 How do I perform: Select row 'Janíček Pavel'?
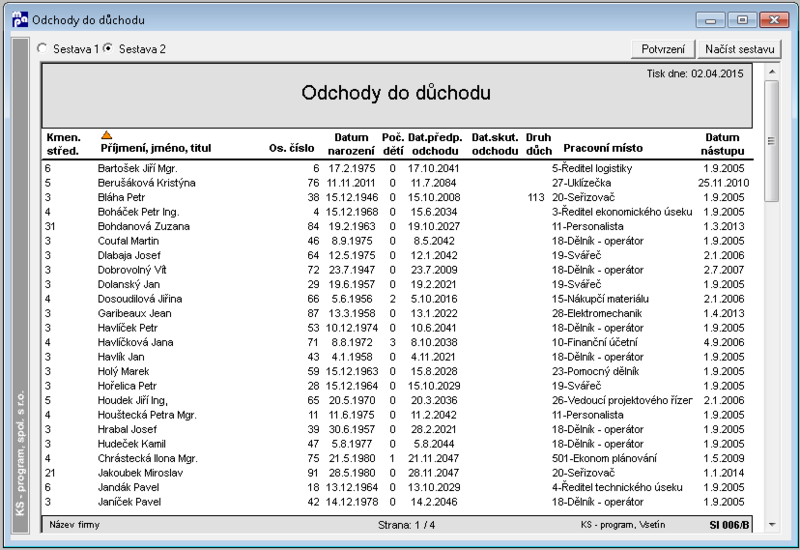[x=397, y=502]
